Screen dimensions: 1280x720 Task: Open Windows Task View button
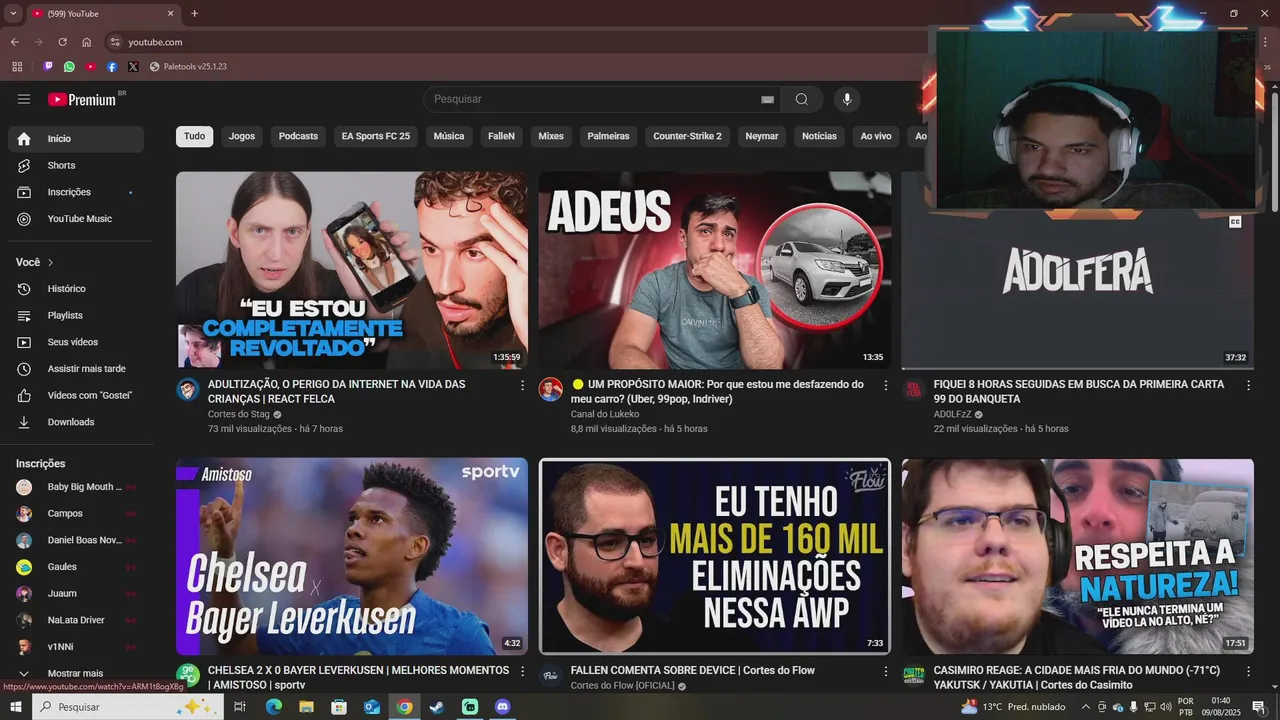point(240,707)
